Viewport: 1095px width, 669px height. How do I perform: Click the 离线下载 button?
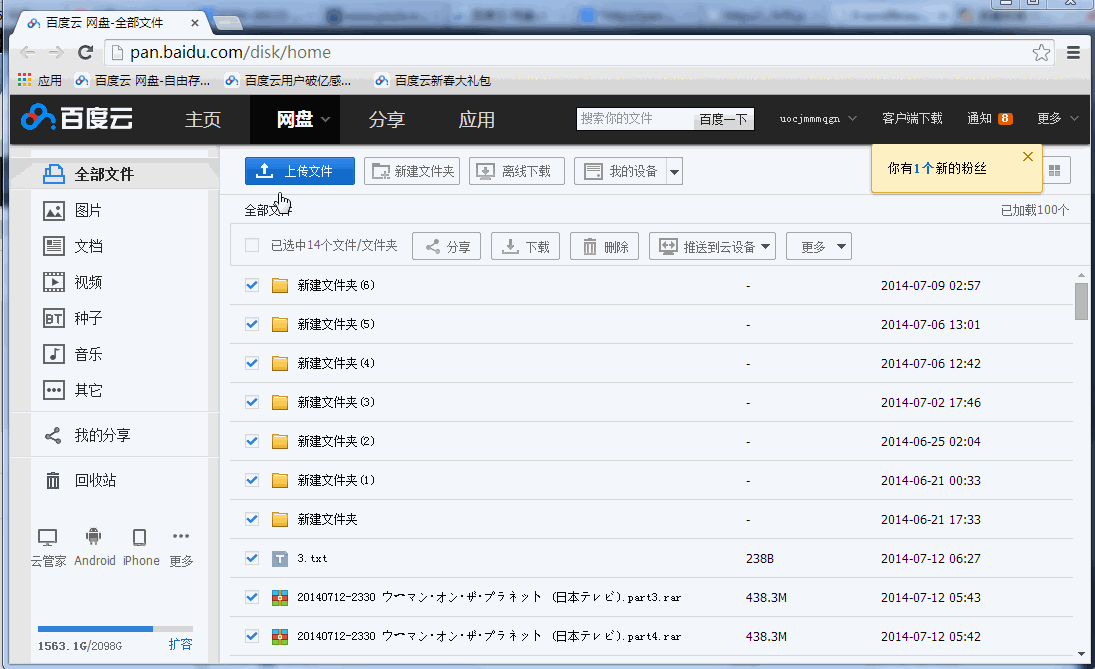[517, 171]
